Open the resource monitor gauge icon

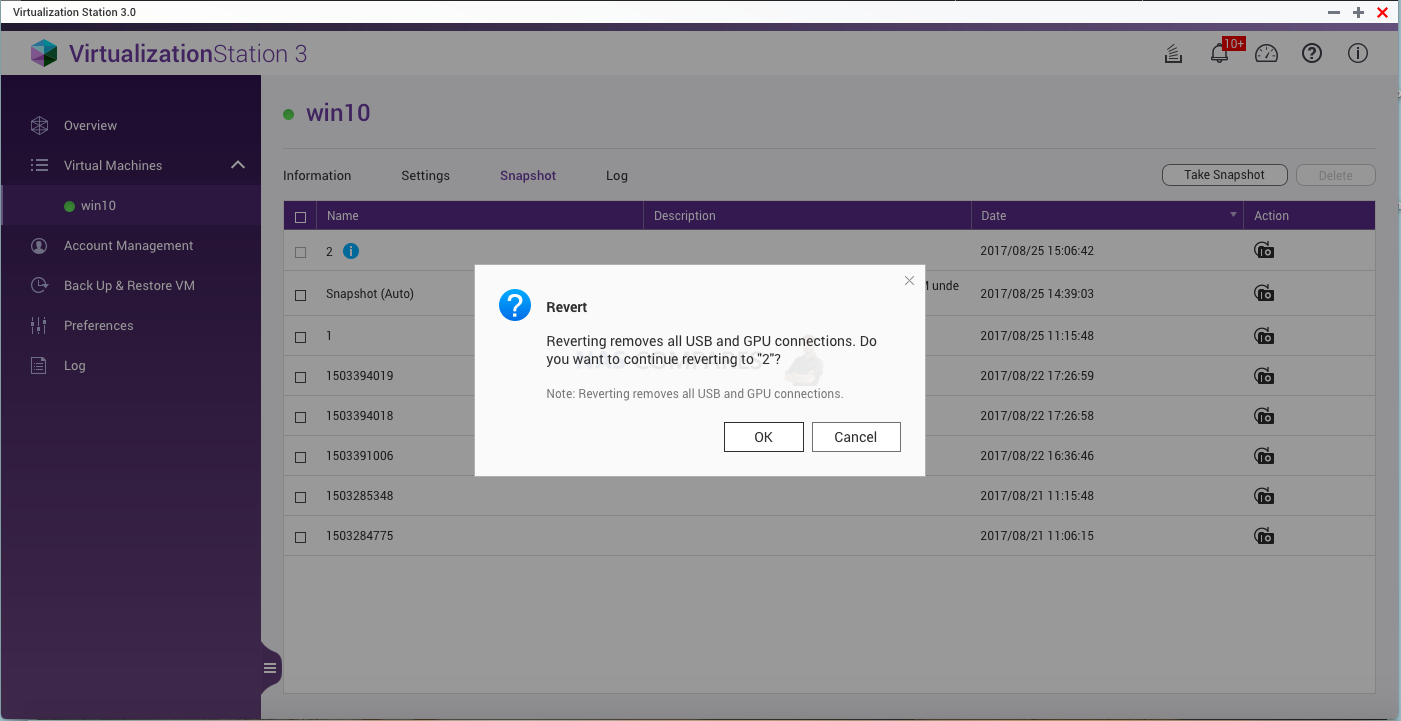click(1266, 54)
